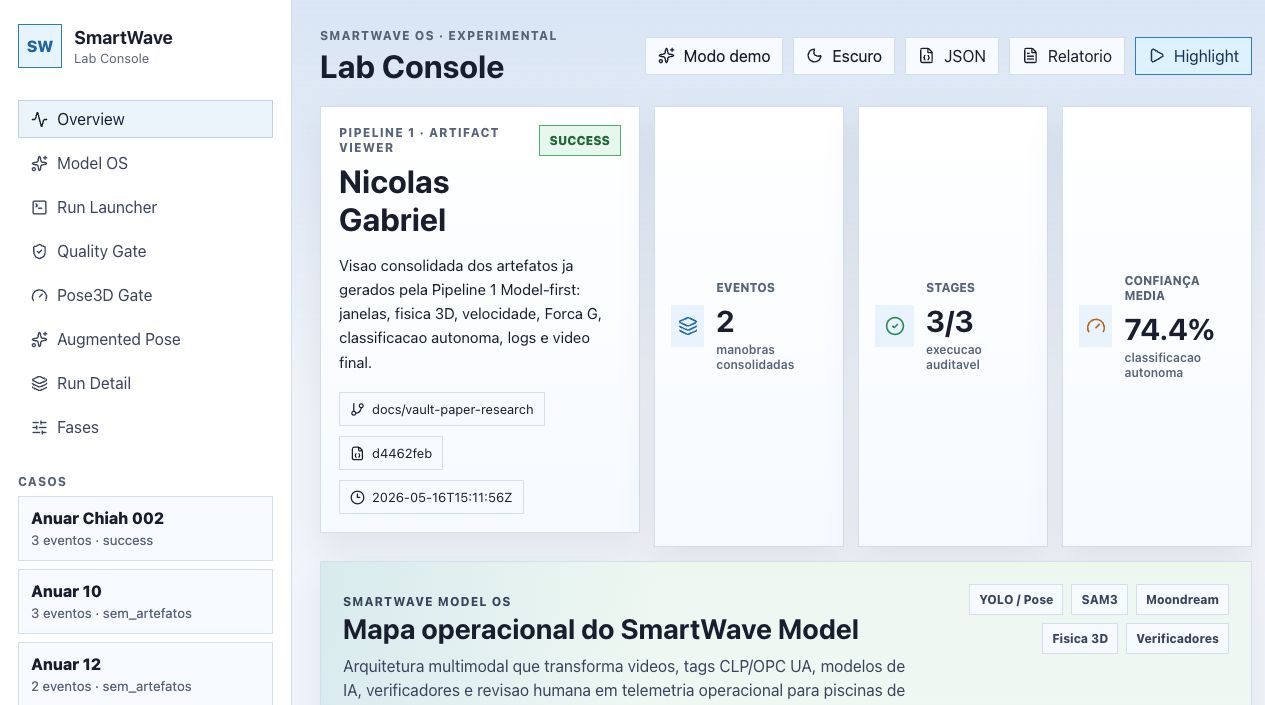The width and height of the screenshot is (1265, 705).
Task: Click the Overview pulse icon
Action: [40, 119]
